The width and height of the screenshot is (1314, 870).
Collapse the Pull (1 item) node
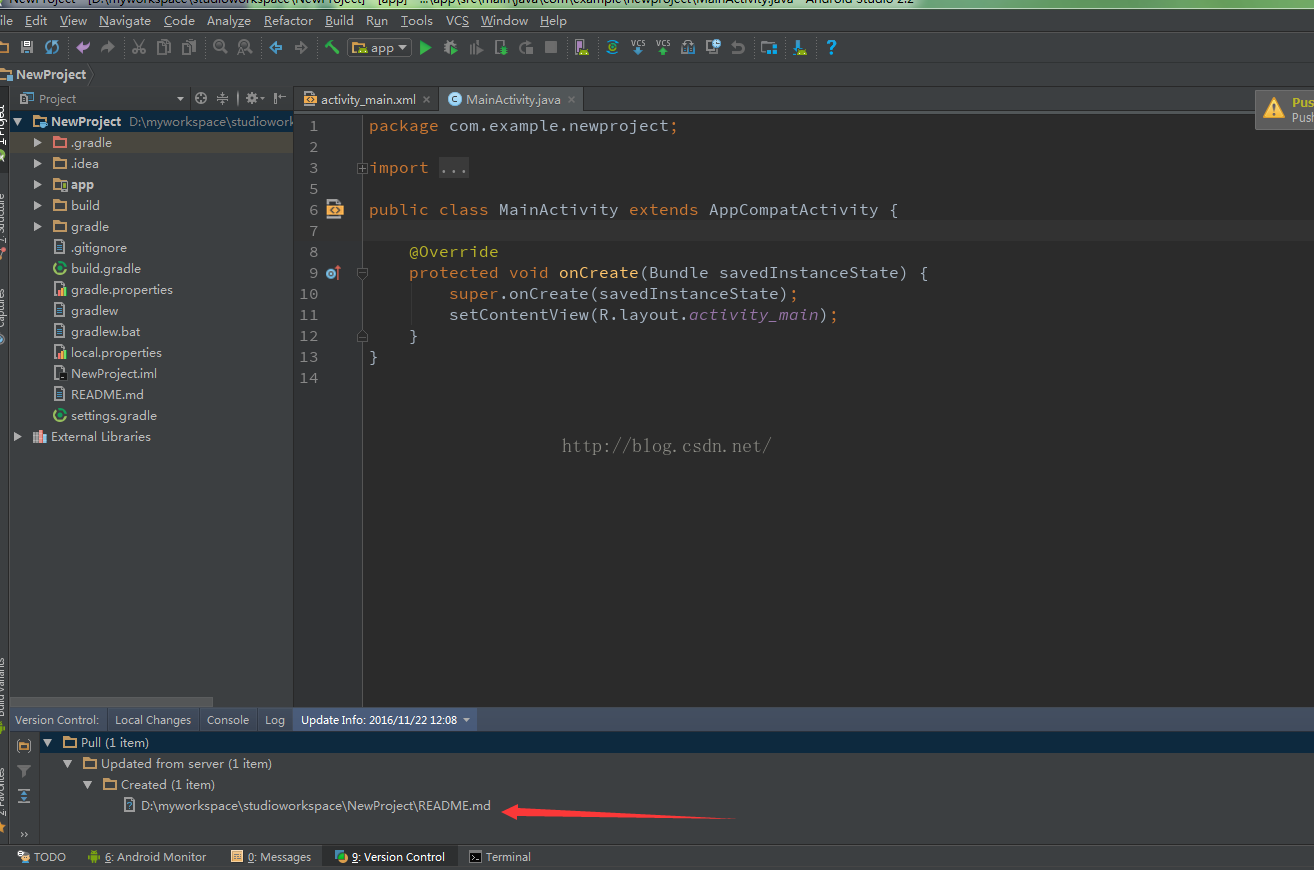pyautogui.click(x=48, y=742)
